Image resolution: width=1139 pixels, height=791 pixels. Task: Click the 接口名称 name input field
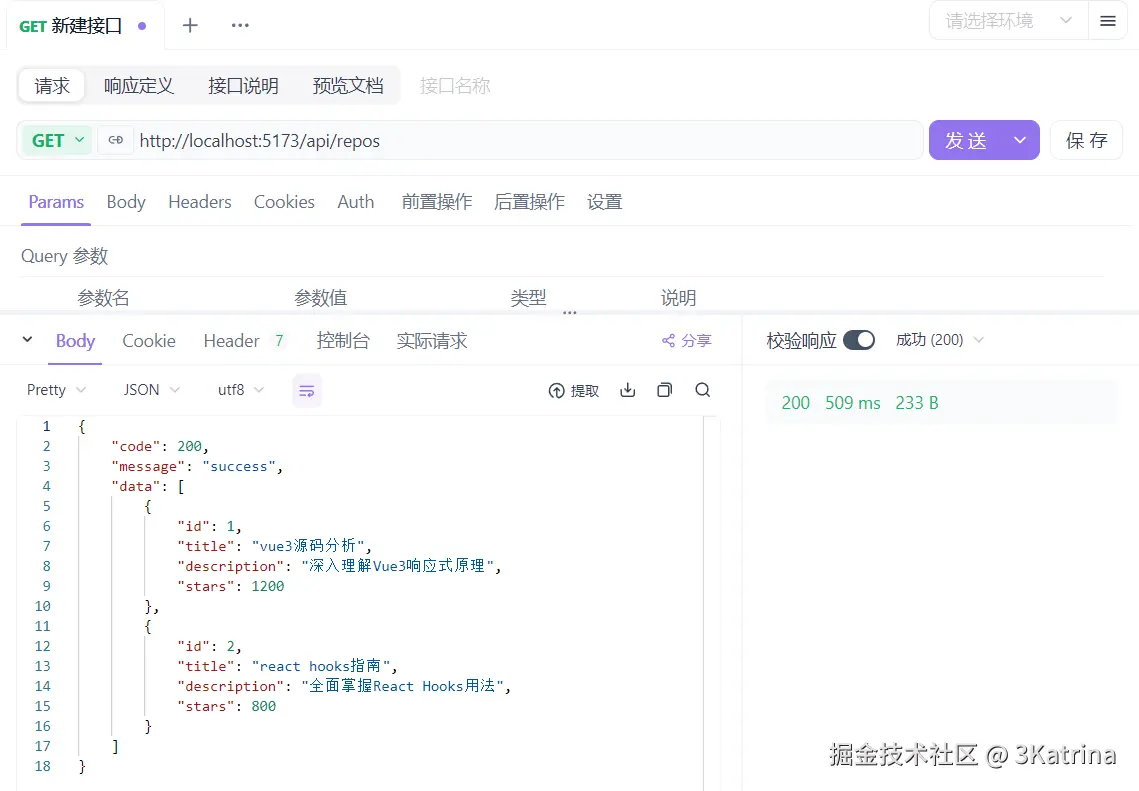point(455,86)
